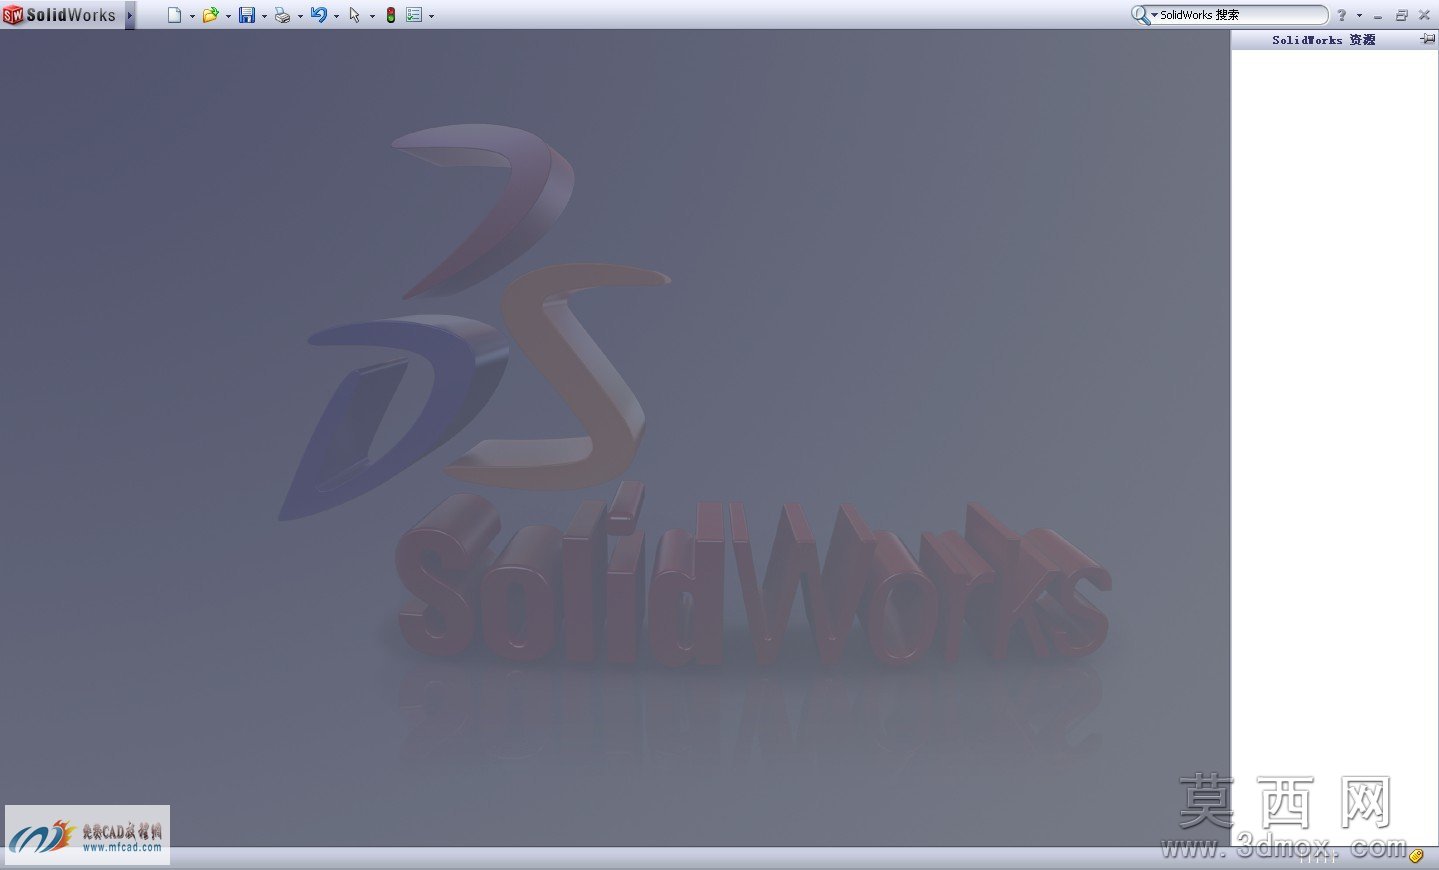
Task: Click the search magnifier icon
Action: click(1139, 15)
